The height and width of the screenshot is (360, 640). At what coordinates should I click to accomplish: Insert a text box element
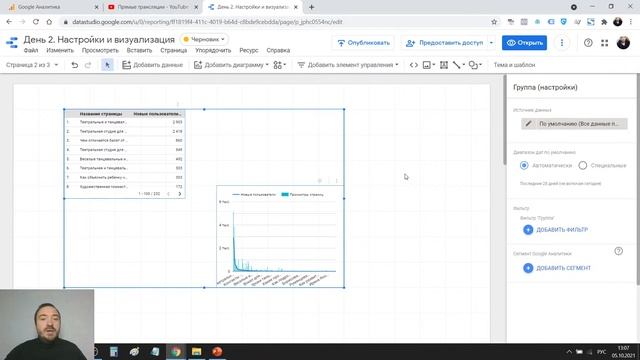pos(444,65)
